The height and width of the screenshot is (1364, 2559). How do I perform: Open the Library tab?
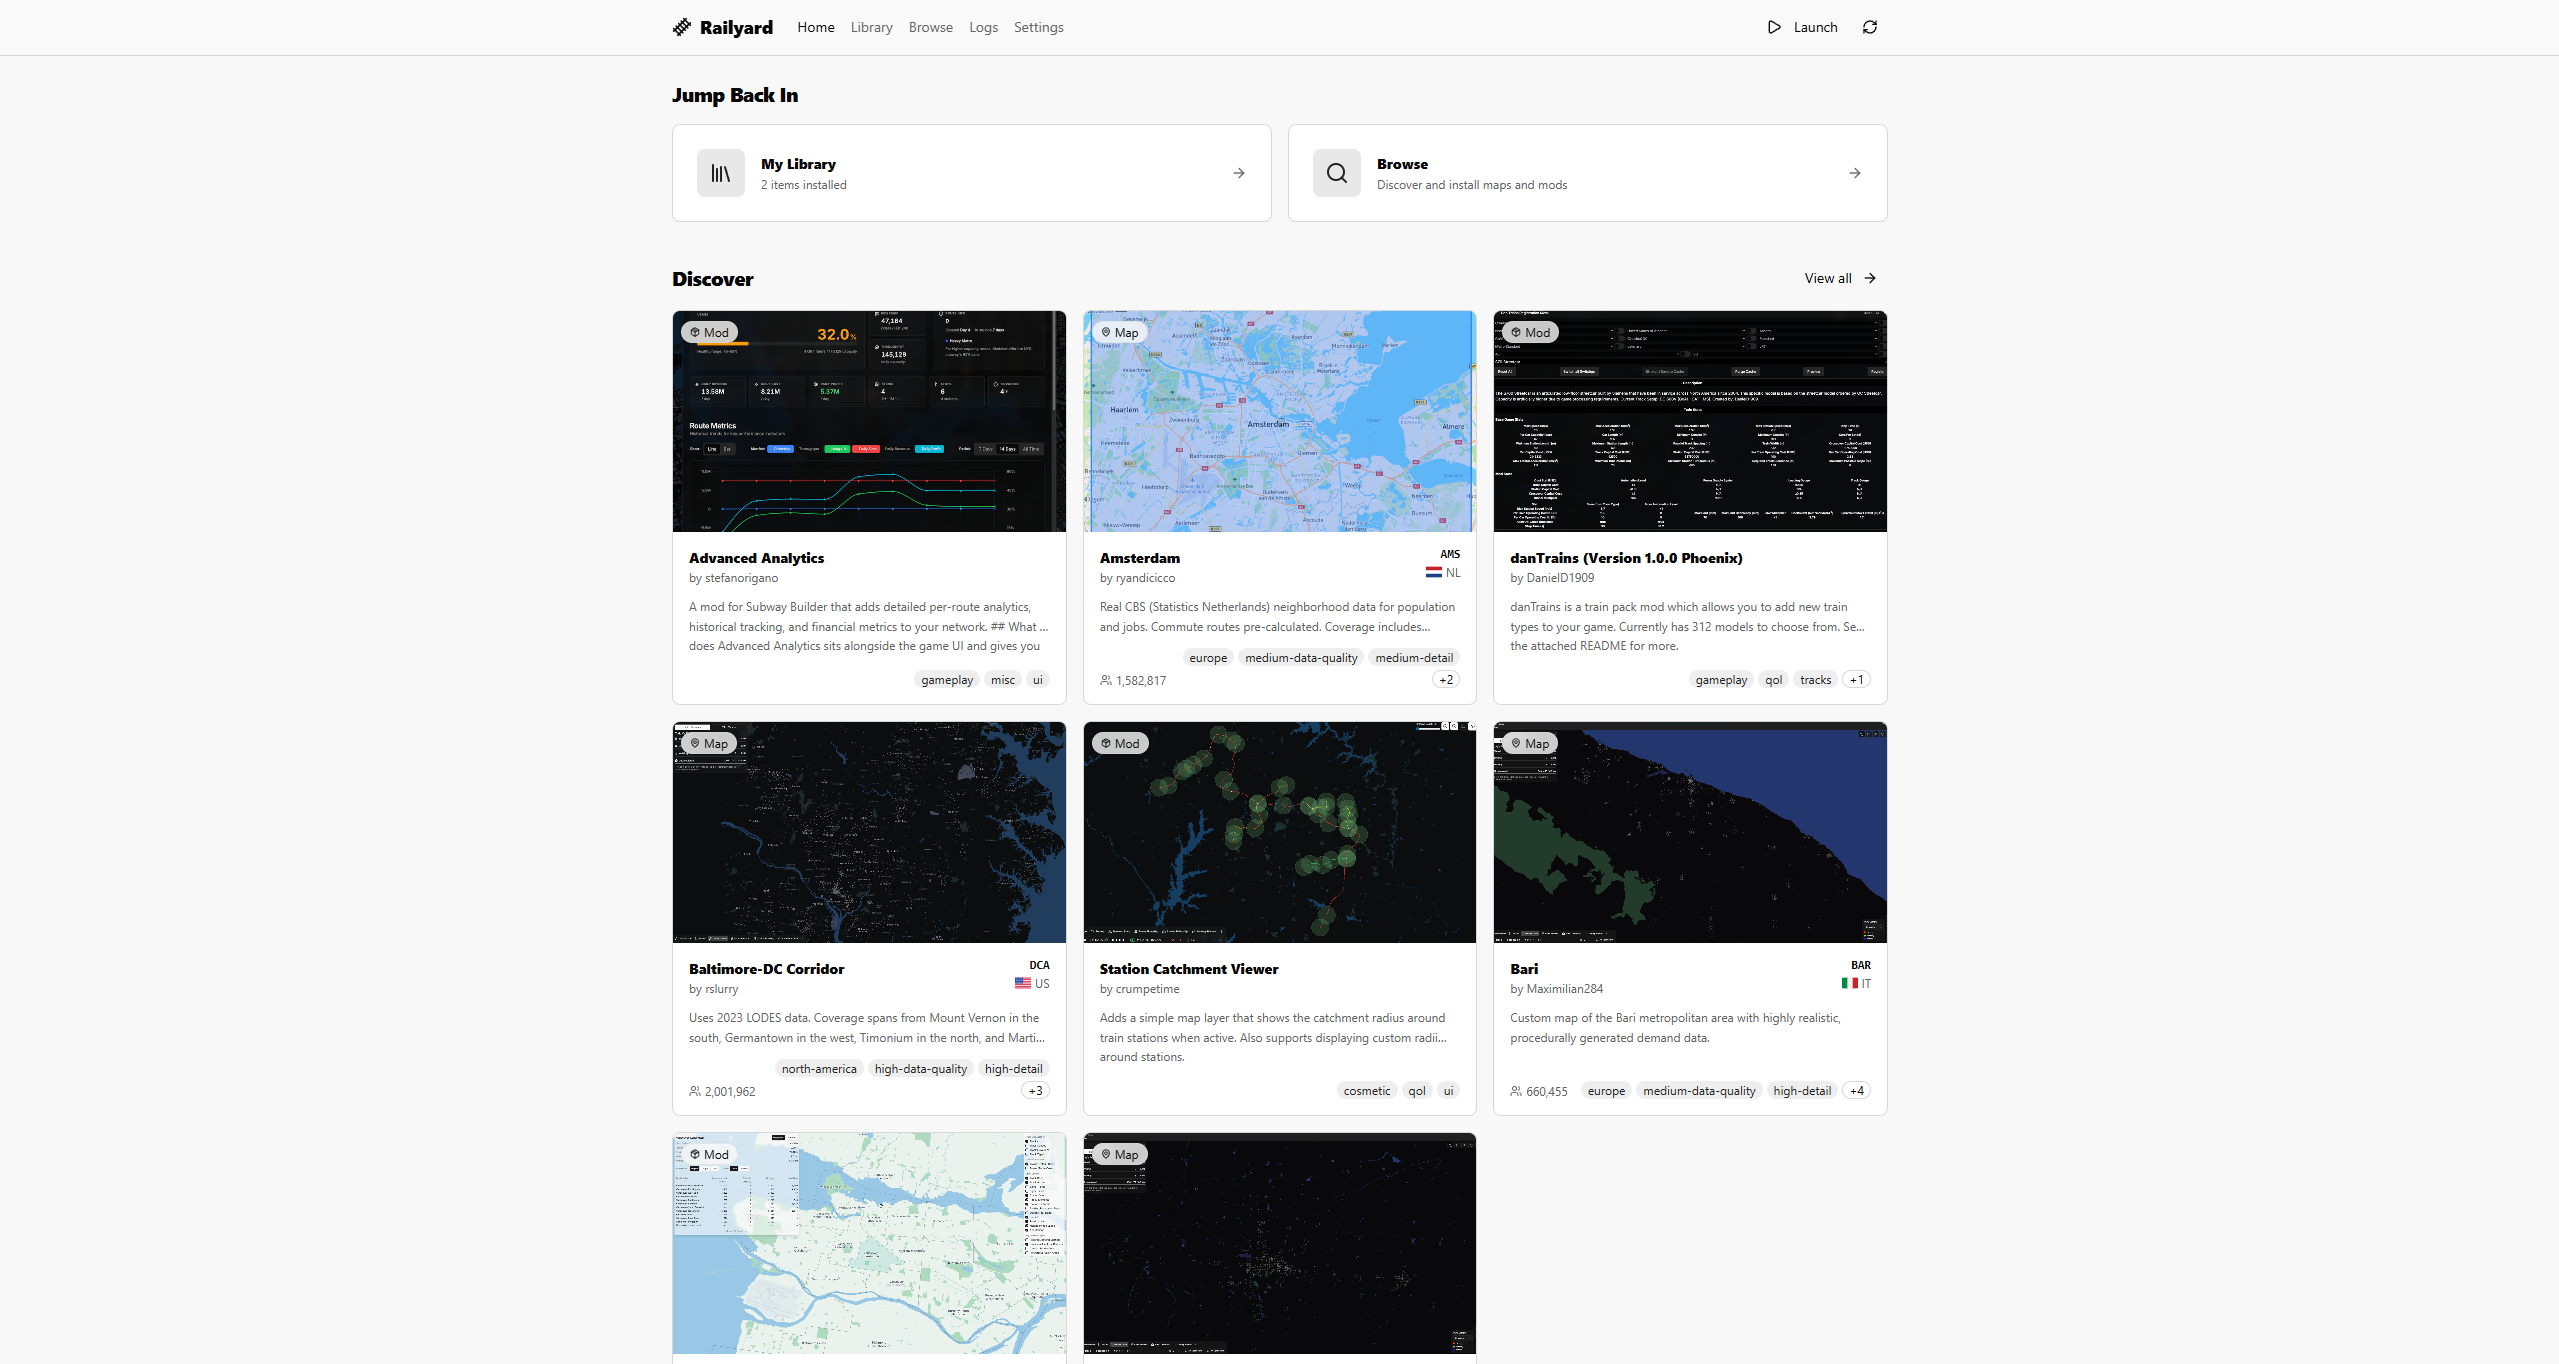pos(871,27)
